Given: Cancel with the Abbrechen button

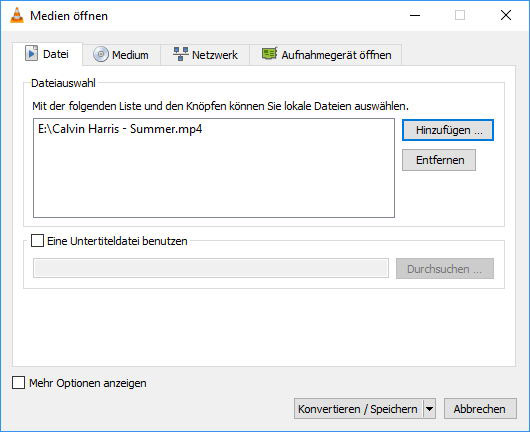Looking at the screenshot, I should (x=480, y=409).
